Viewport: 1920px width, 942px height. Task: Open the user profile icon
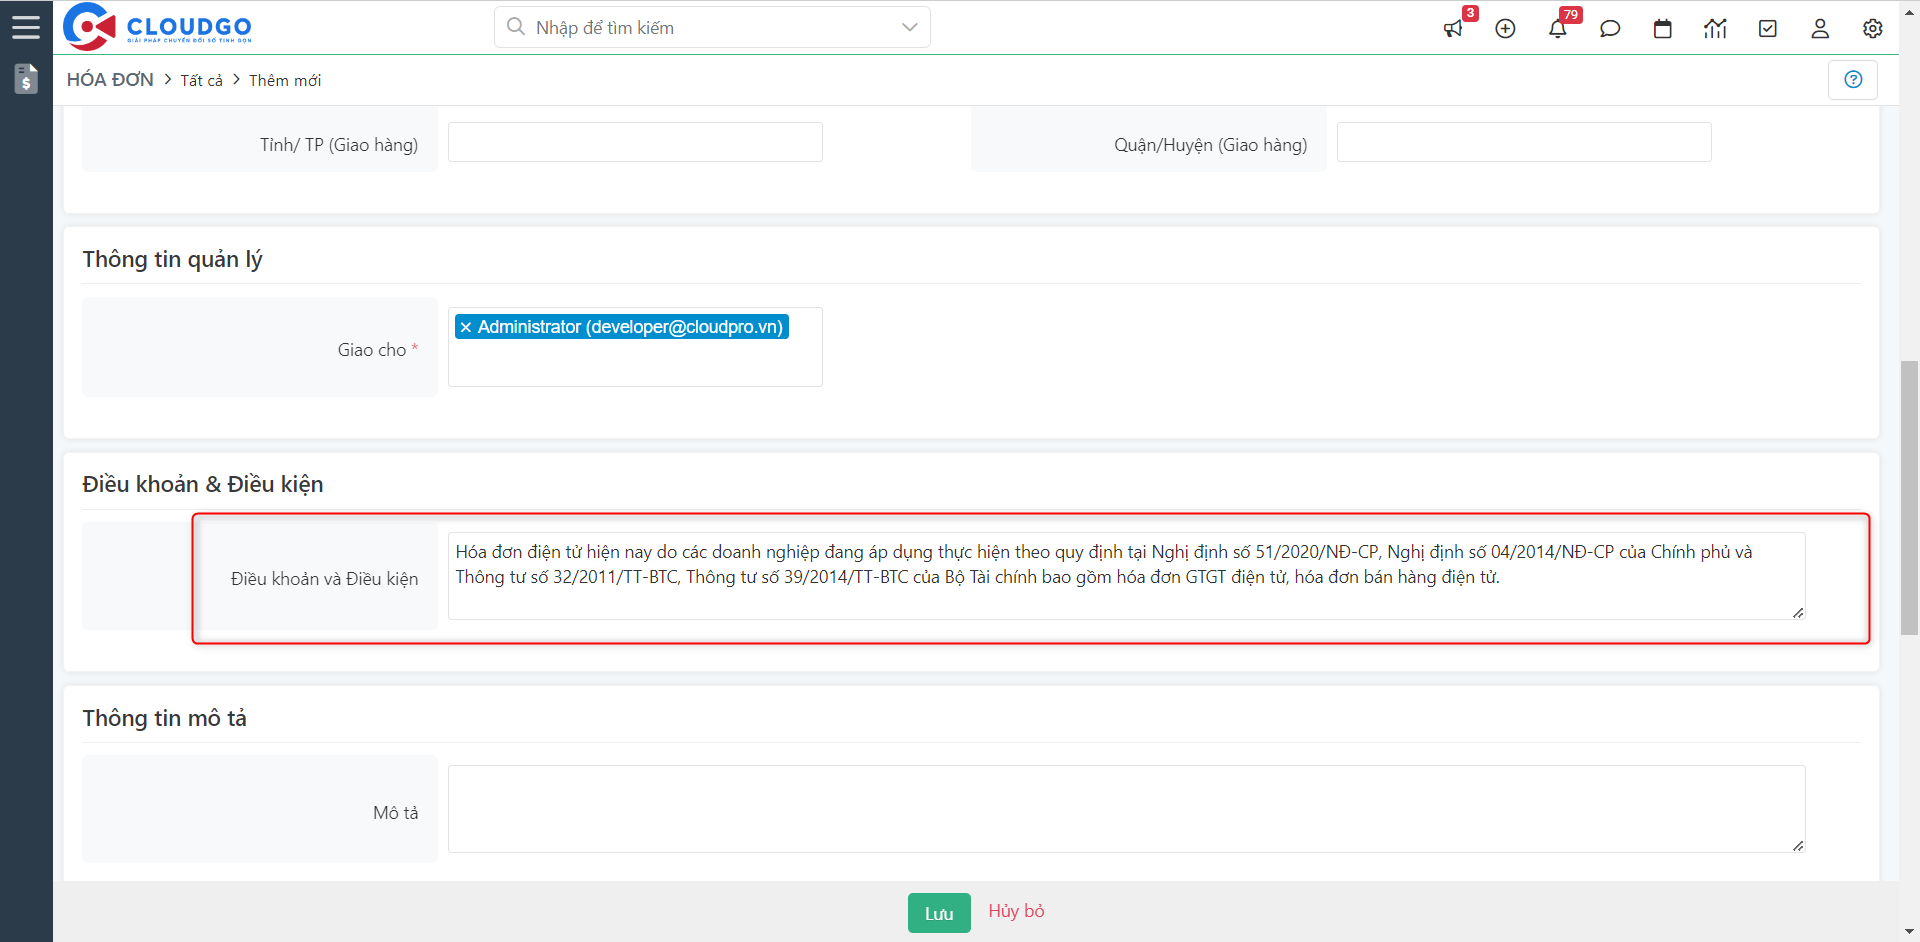[1820, 29]
